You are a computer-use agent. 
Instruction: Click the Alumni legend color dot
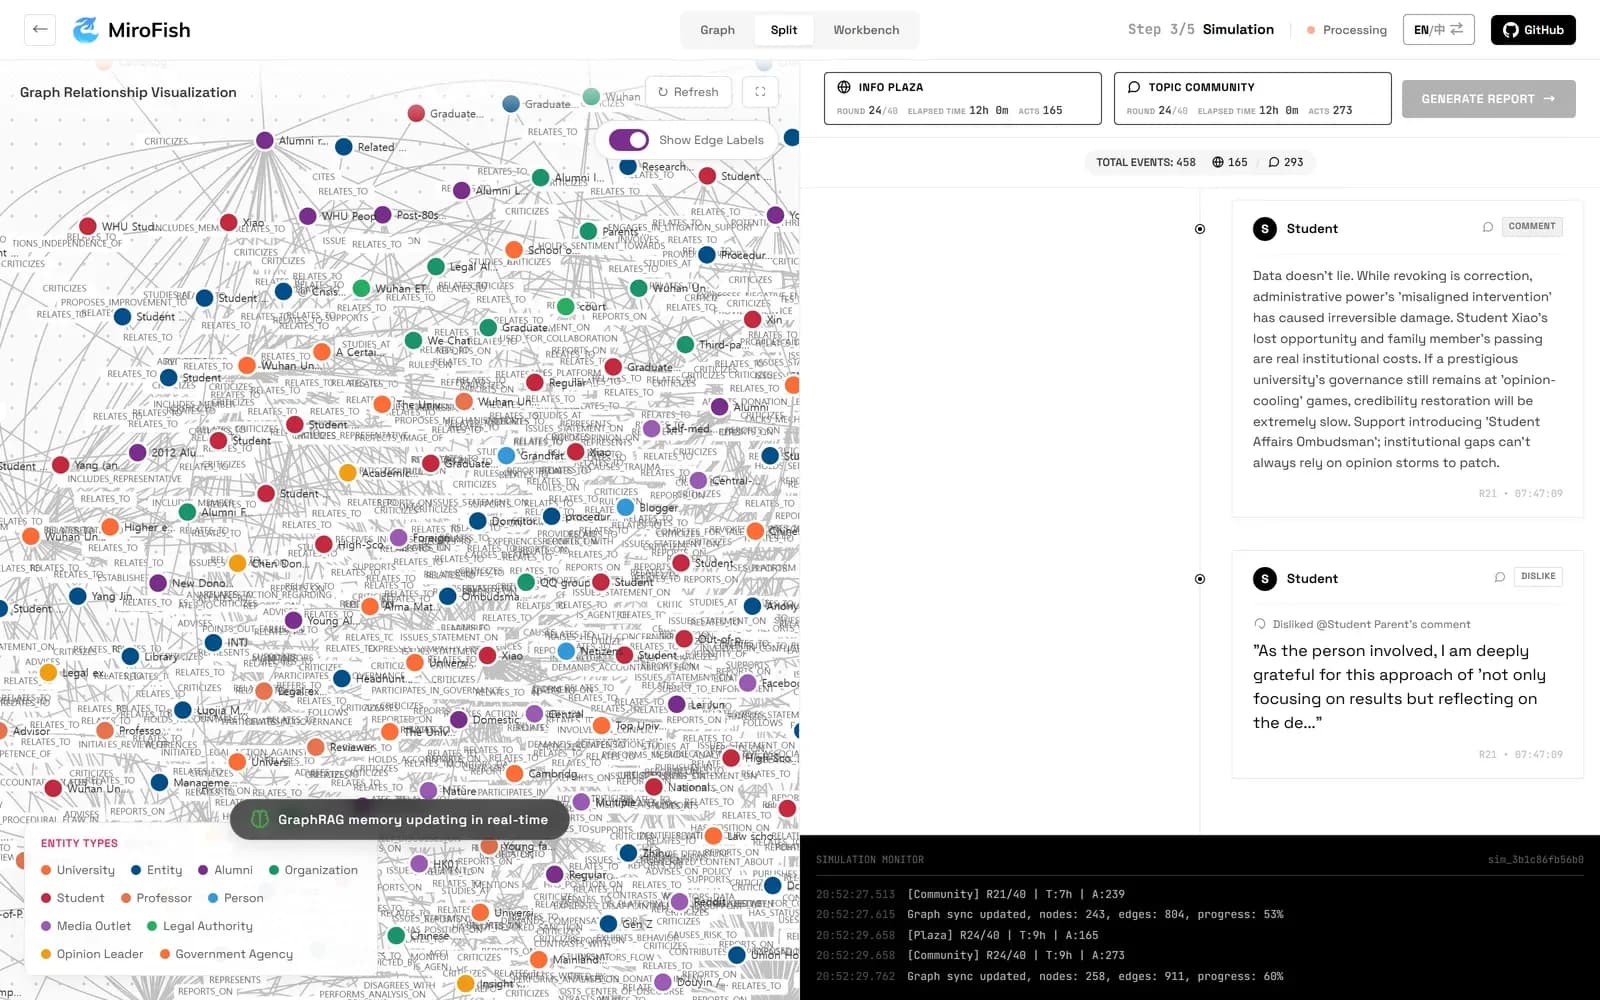click(x=203, y=870)
